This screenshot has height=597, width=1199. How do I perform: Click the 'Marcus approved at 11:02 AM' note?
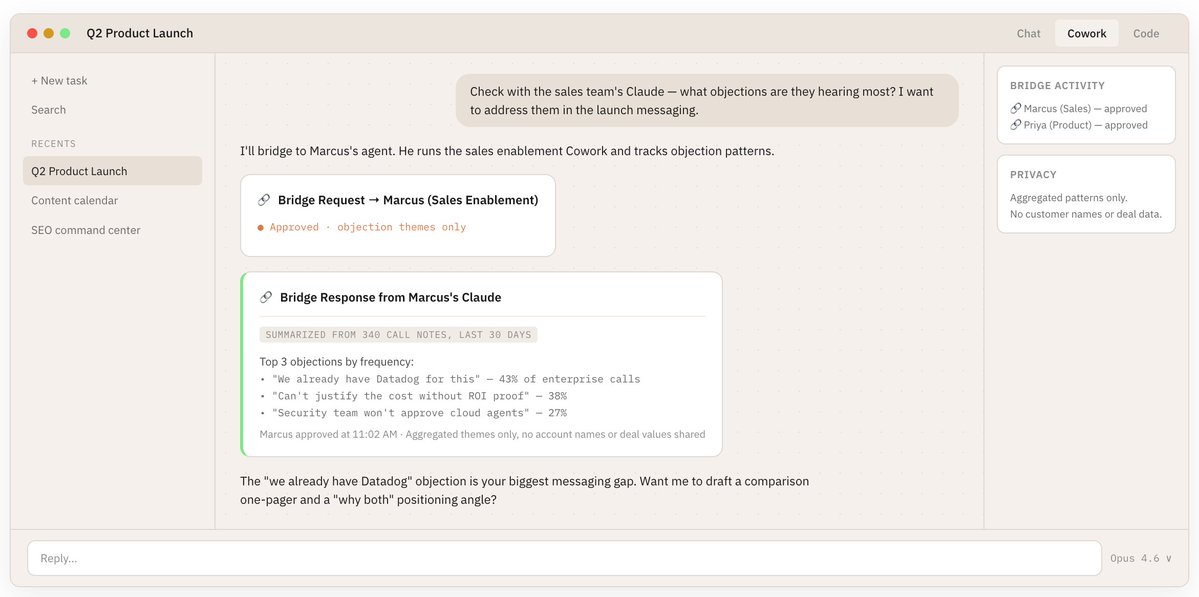(483, 434)
